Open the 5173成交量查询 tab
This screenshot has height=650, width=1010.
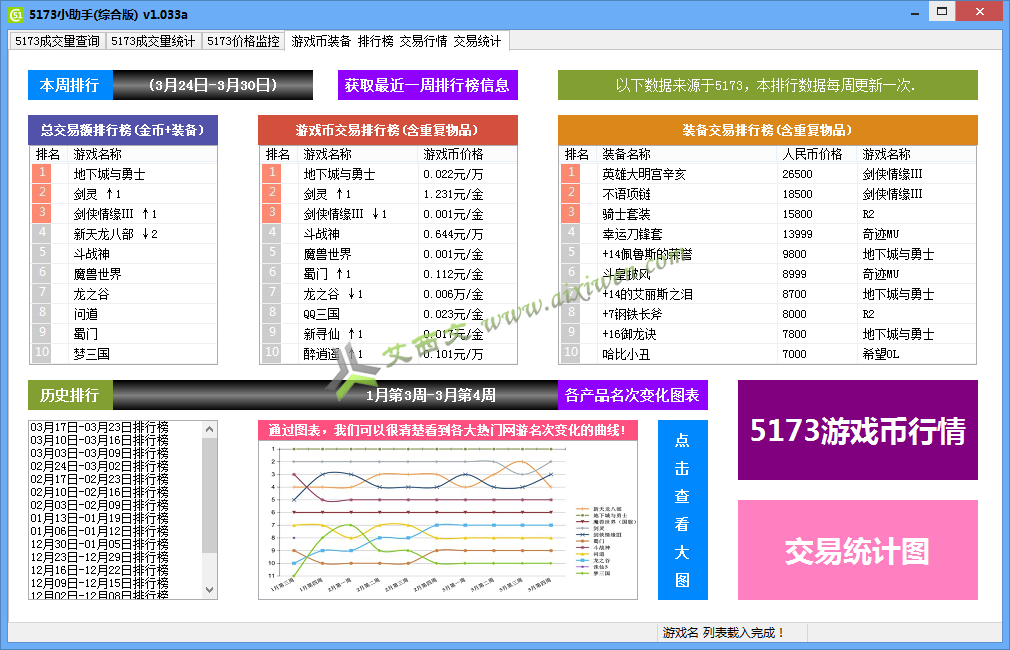[x=57, y=41]
